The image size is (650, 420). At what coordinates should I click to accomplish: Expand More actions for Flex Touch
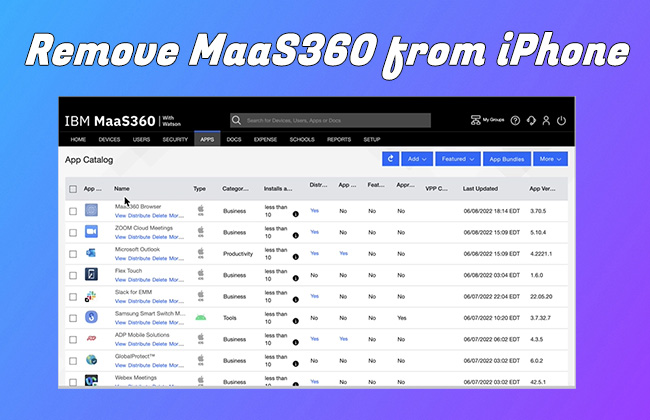pyautogui.click(x=176, y=280)
